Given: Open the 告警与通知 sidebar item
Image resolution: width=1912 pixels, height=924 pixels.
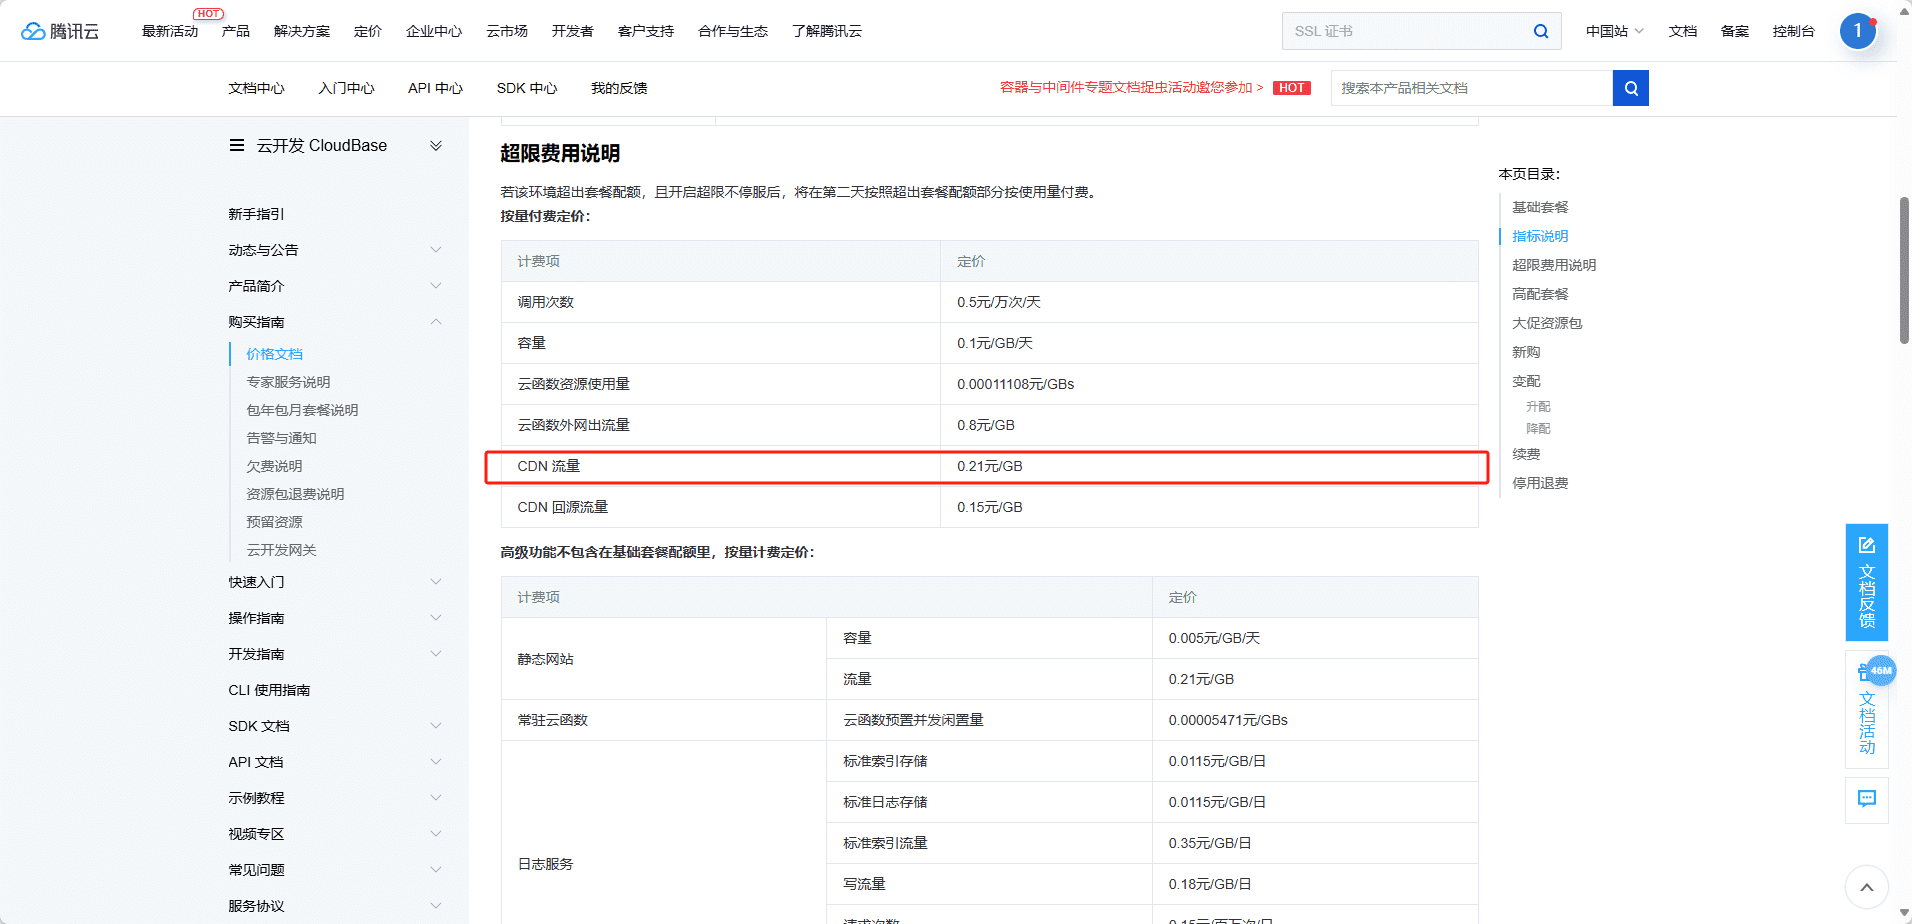Looking at the screenshot, I should click(x=281, y=438).
